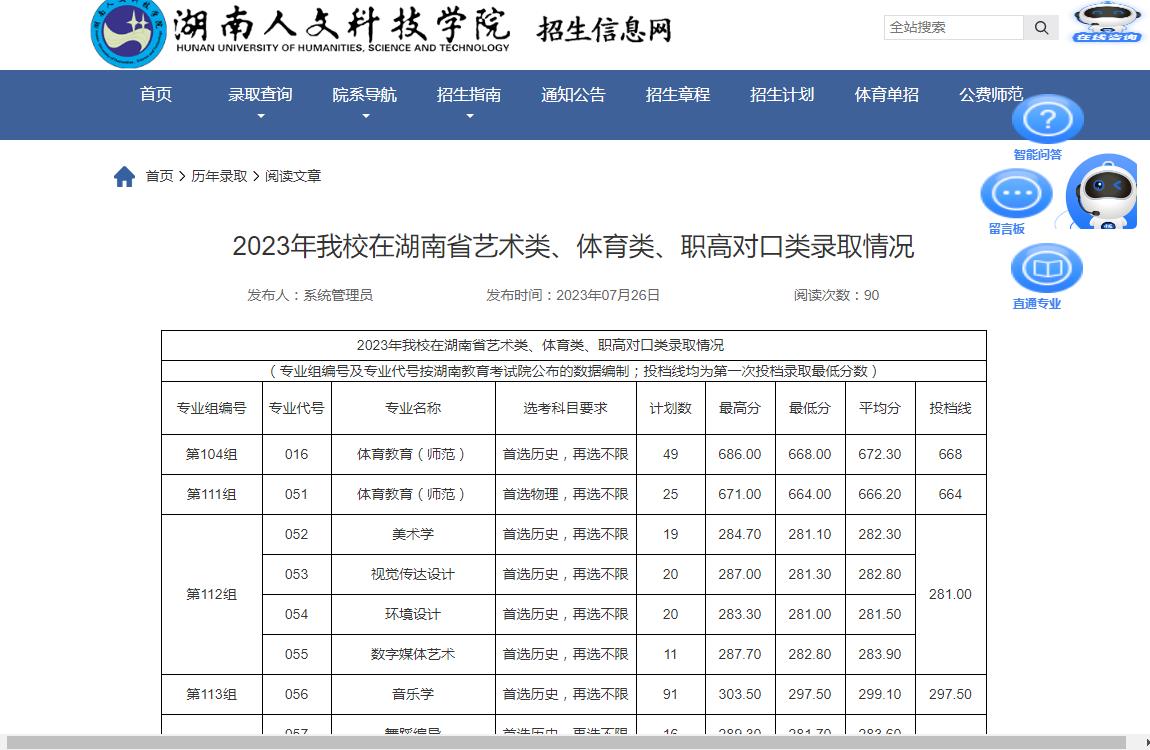Open 招生指南 navigation menu
Screen dimensions: 1150x750
(469, 95)
